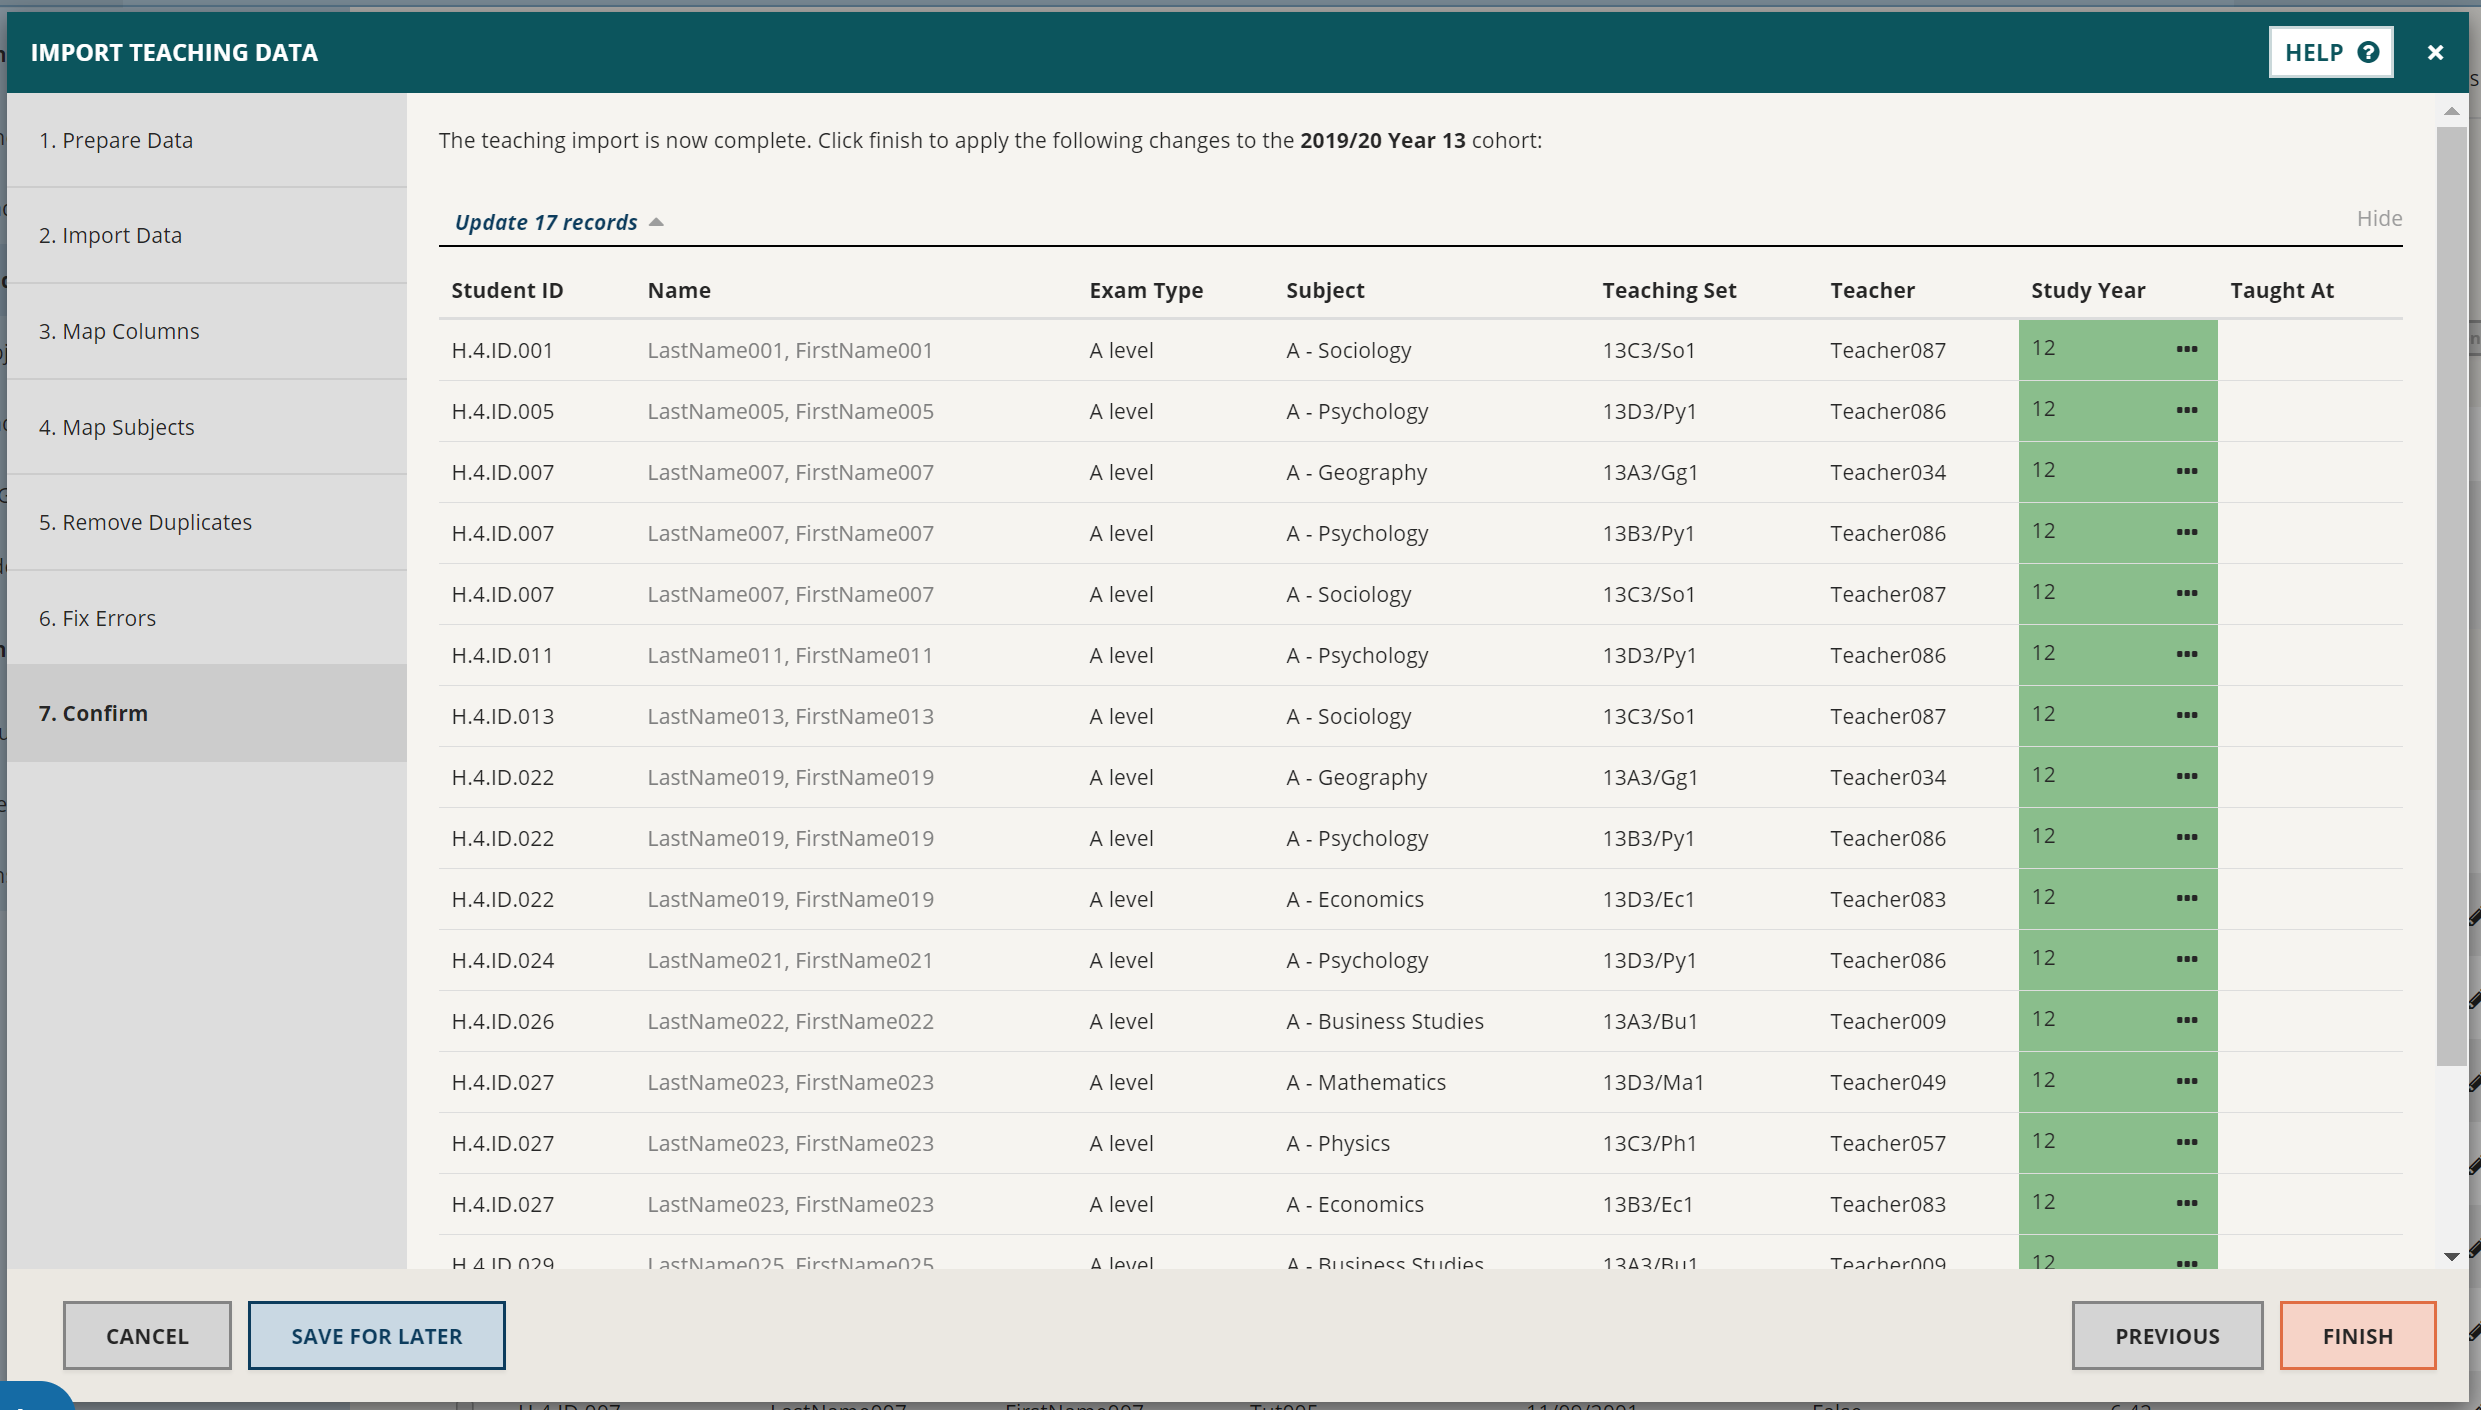Open ellipsis menu for H.4.ID.007 Psychology 13B3/Py1 row
Viewport: 2481px width, 1410px height.
coord(2186,532)
